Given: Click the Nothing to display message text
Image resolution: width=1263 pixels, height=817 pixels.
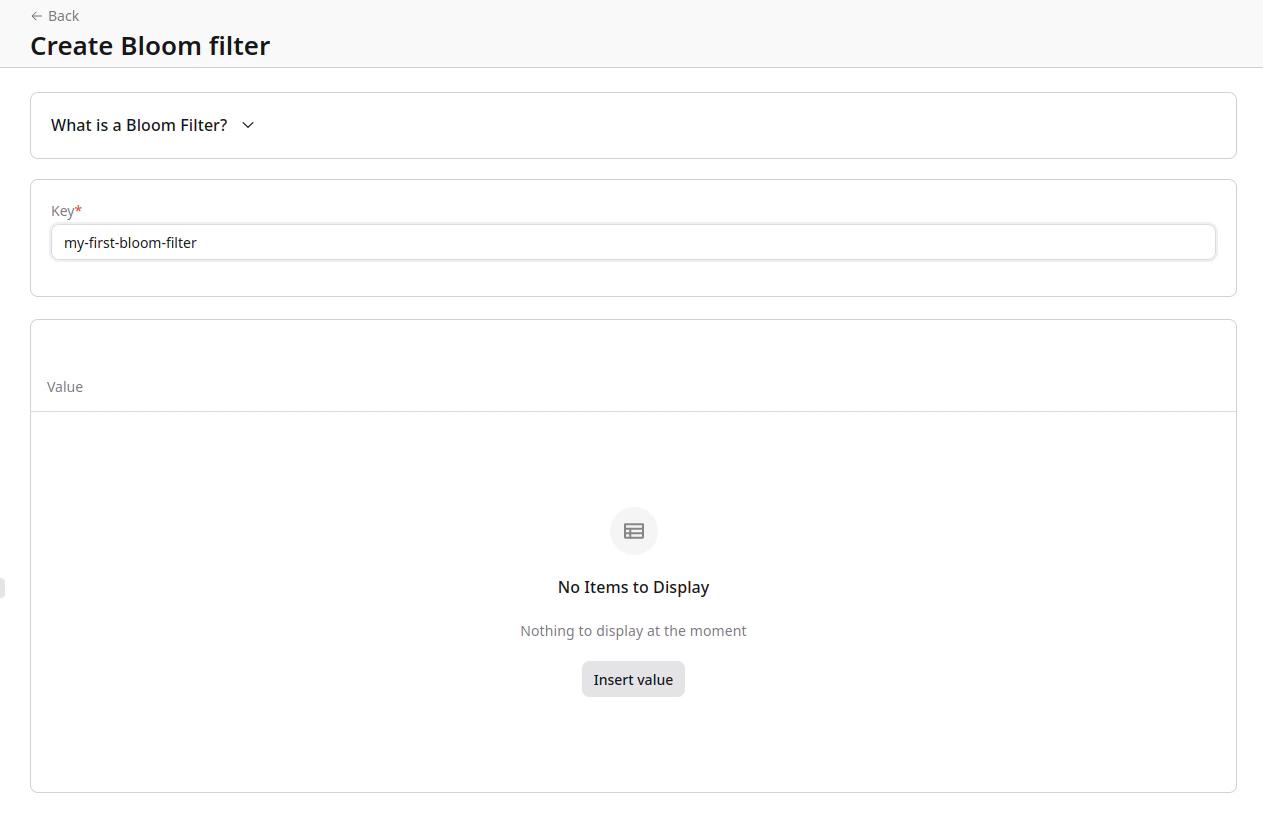Looking at the screenshot, I should 633,630.
